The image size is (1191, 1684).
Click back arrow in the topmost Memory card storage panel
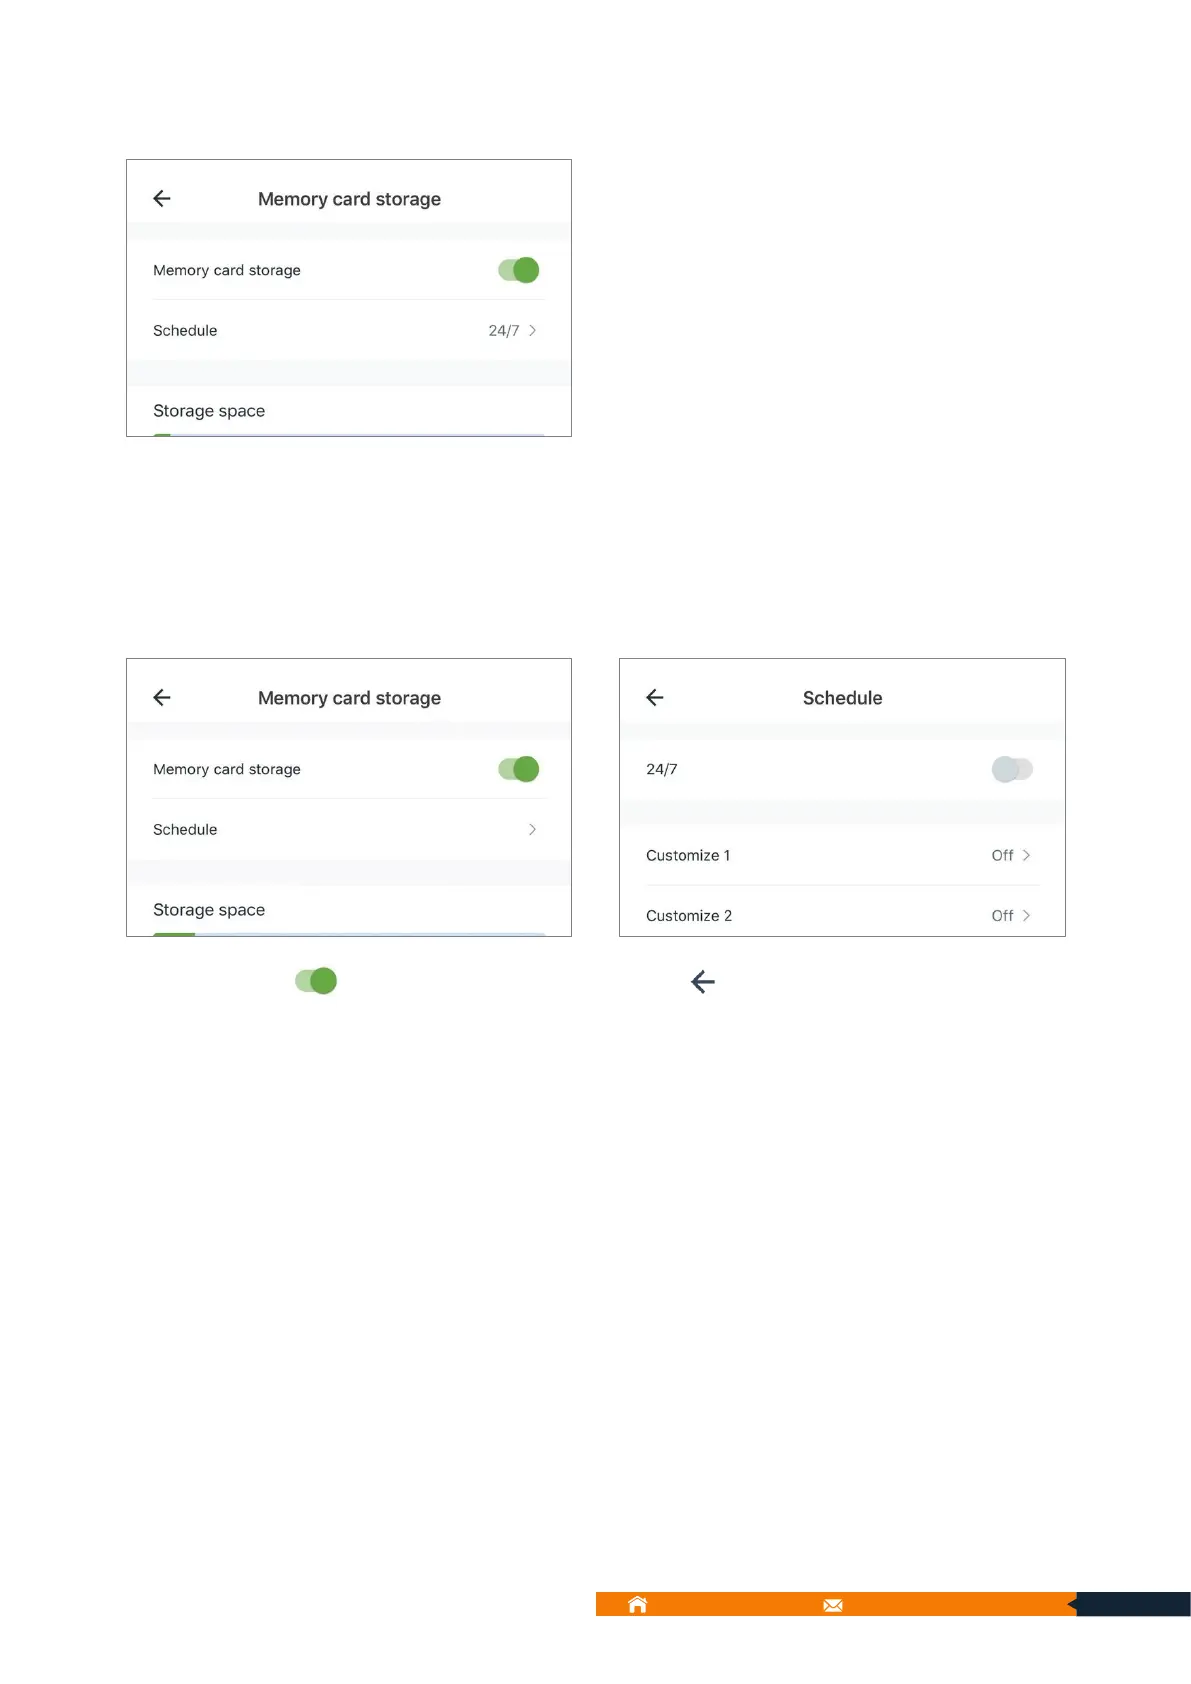[x=162, y=199]
